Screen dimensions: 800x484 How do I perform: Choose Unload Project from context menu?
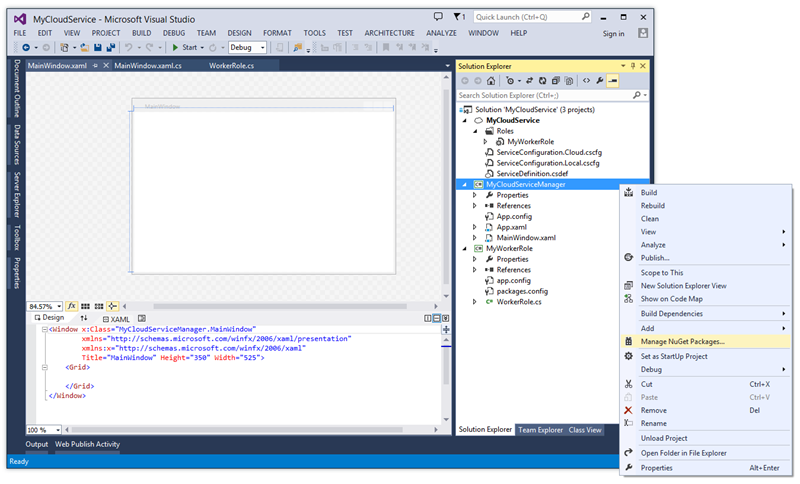coord(706,439)
